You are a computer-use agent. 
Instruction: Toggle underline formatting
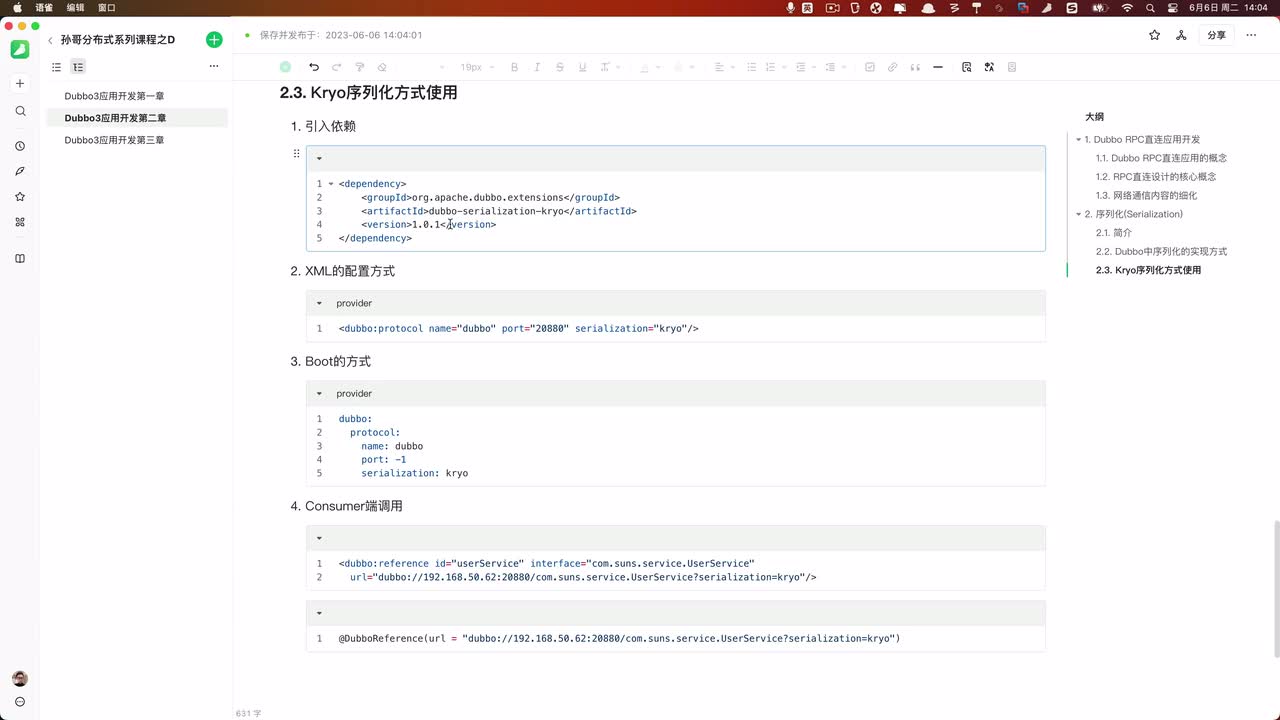point(582,67)
